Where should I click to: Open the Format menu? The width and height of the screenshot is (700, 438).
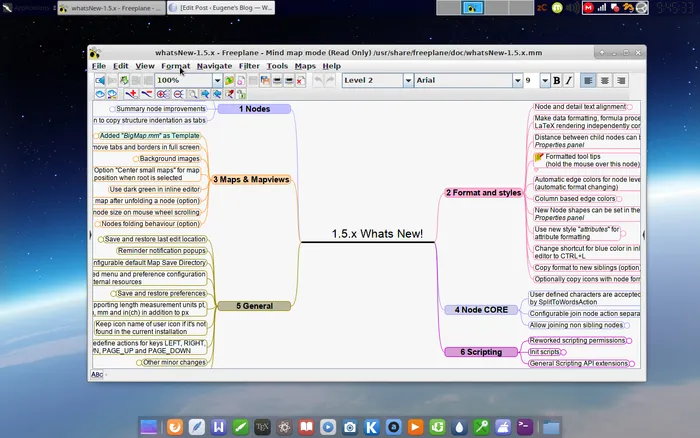click(x=175, y=66)
